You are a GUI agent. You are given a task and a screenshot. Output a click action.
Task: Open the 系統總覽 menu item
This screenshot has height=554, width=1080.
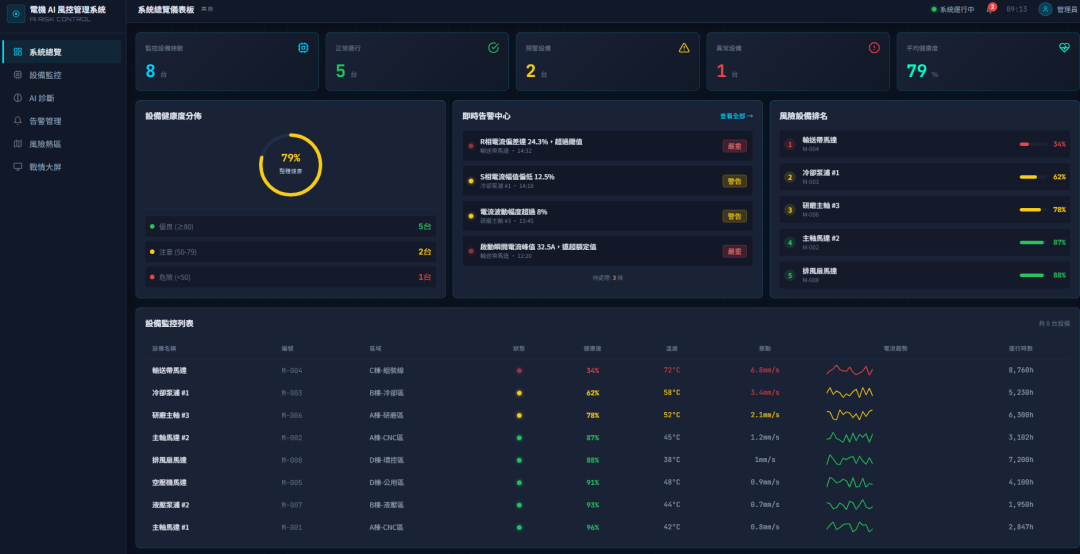[62, 52]
